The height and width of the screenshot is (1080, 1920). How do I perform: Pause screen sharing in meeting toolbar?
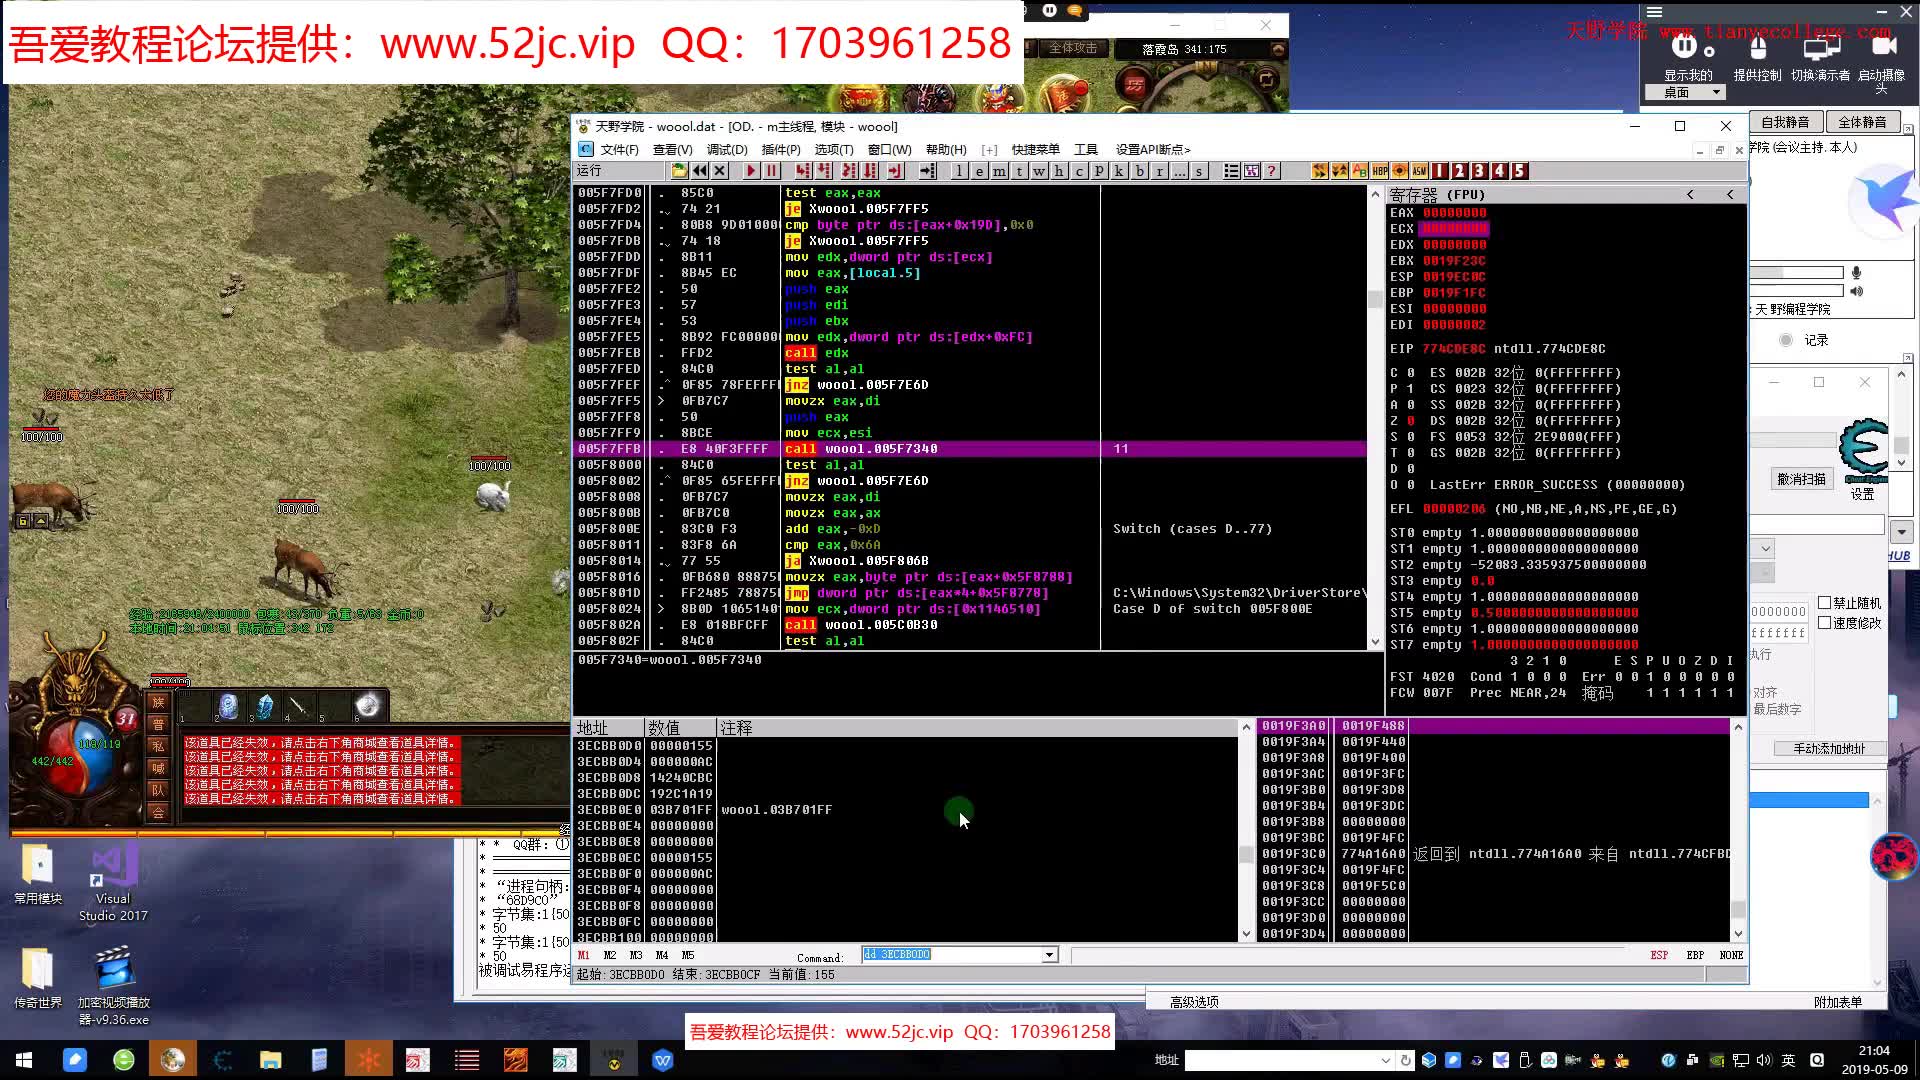click(1684, 46)
